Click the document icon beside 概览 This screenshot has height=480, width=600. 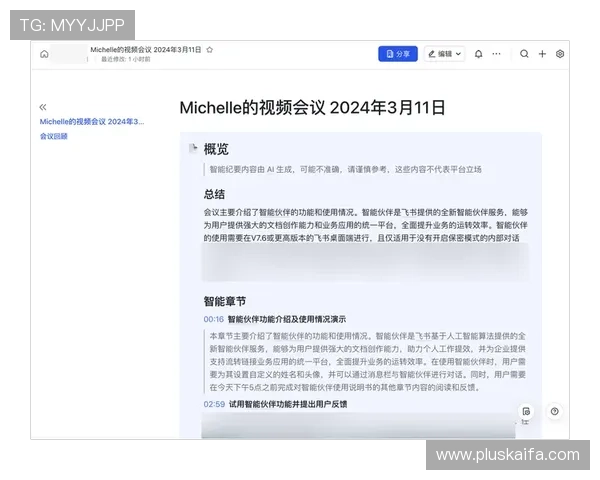(x=194, y=148)
